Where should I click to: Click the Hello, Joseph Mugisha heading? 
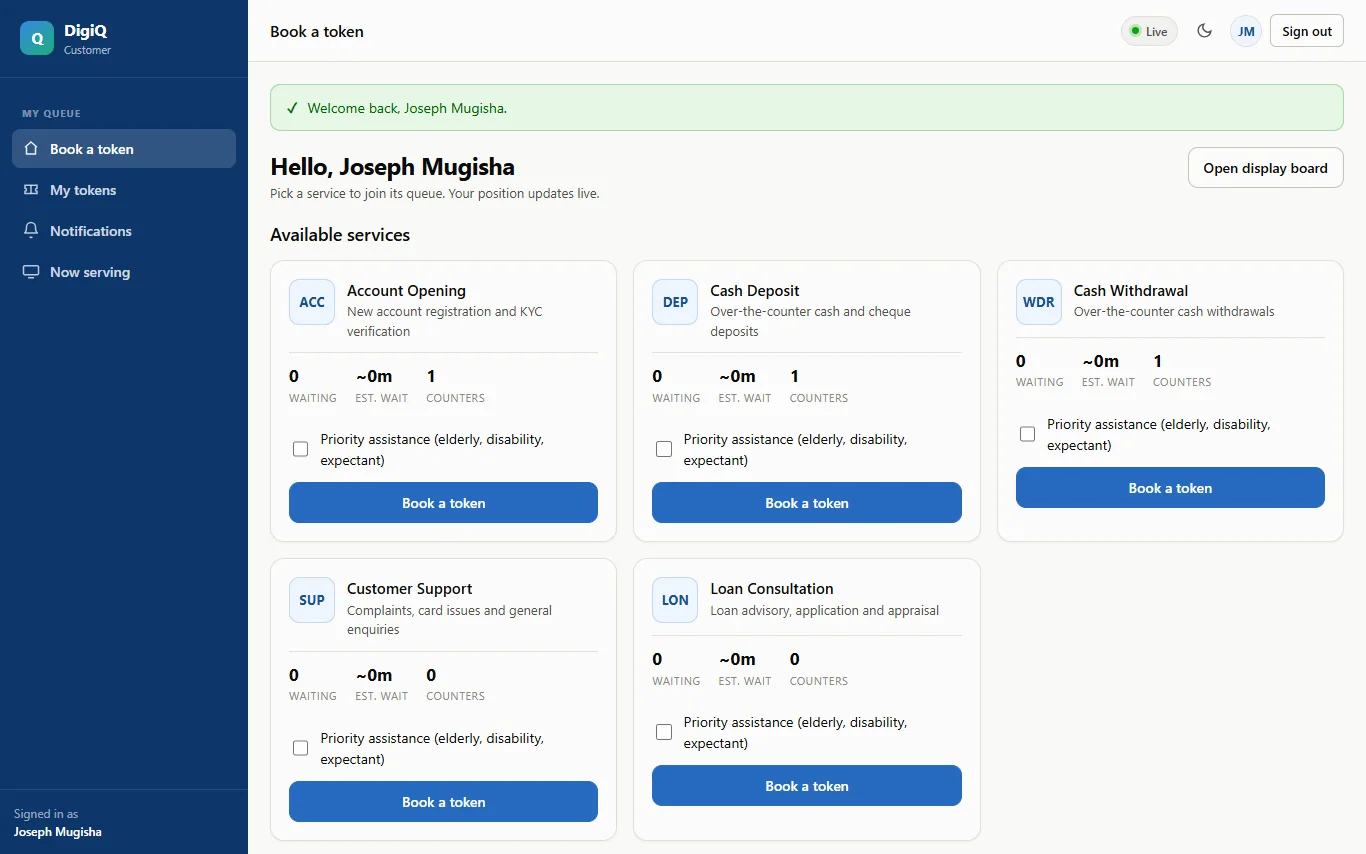tap(393, 167)
